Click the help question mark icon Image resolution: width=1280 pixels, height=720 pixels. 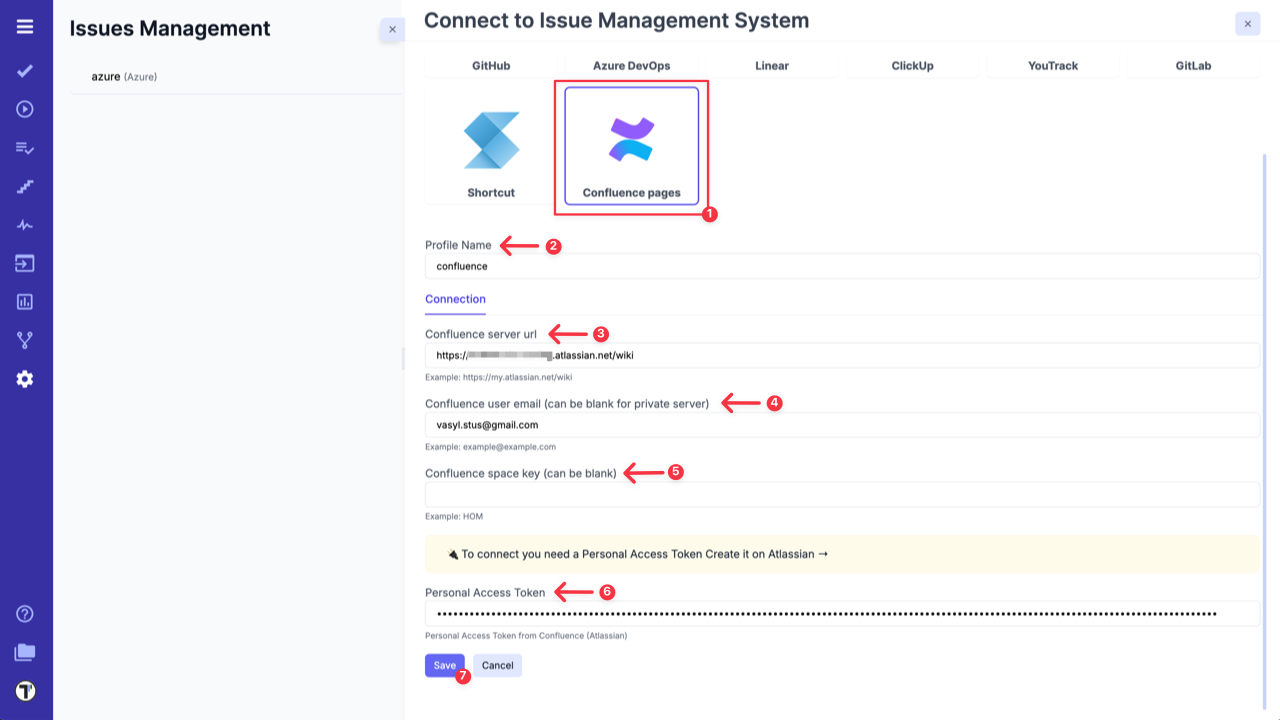[x=25, y=613]
